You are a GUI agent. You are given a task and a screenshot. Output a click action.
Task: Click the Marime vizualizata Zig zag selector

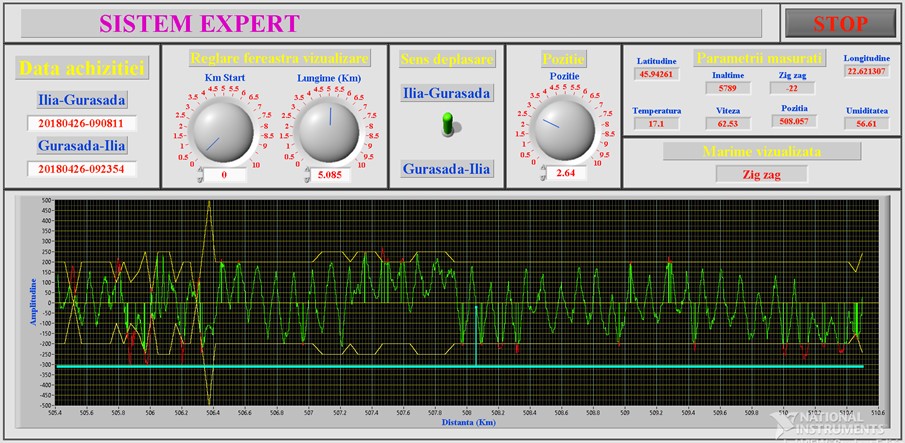click(762, 174)
